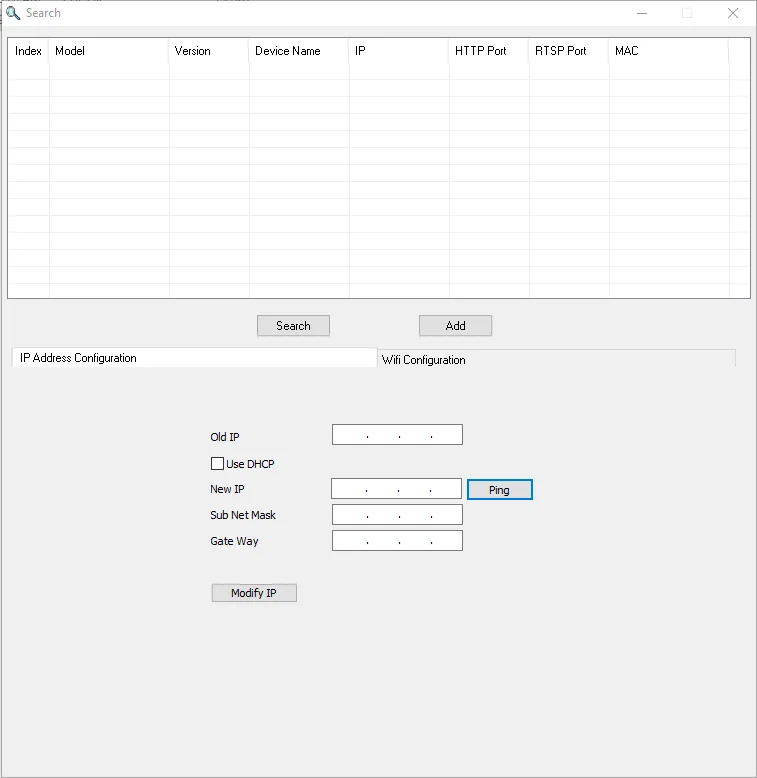Sort by the Model column header
The image size is (757, 778).
[109, 51]
